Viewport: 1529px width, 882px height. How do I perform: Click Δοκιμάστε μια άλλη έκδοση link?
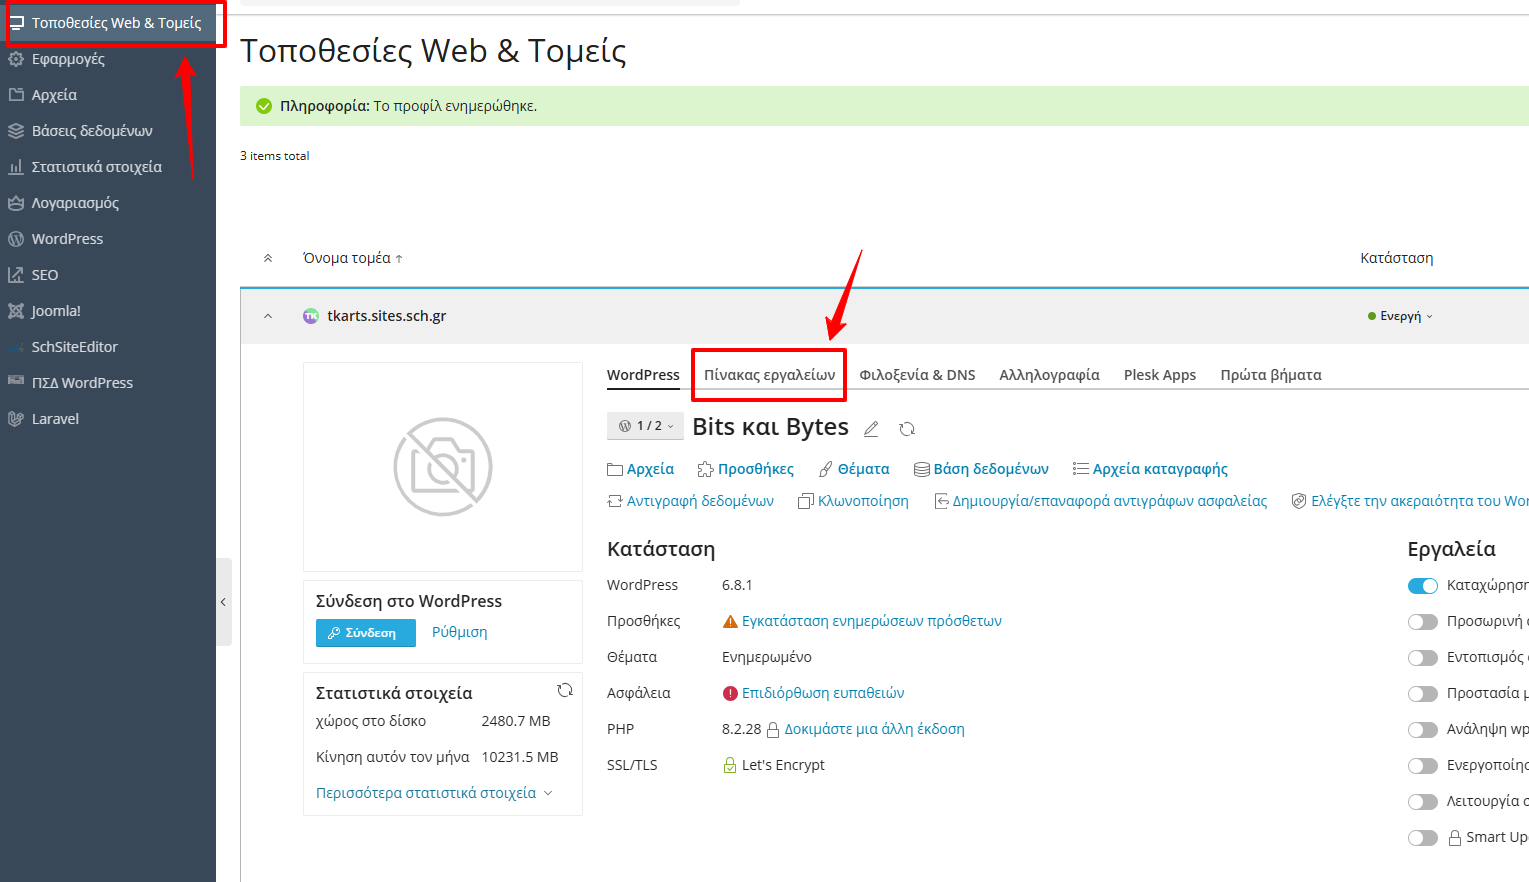(x=875, y=729)
